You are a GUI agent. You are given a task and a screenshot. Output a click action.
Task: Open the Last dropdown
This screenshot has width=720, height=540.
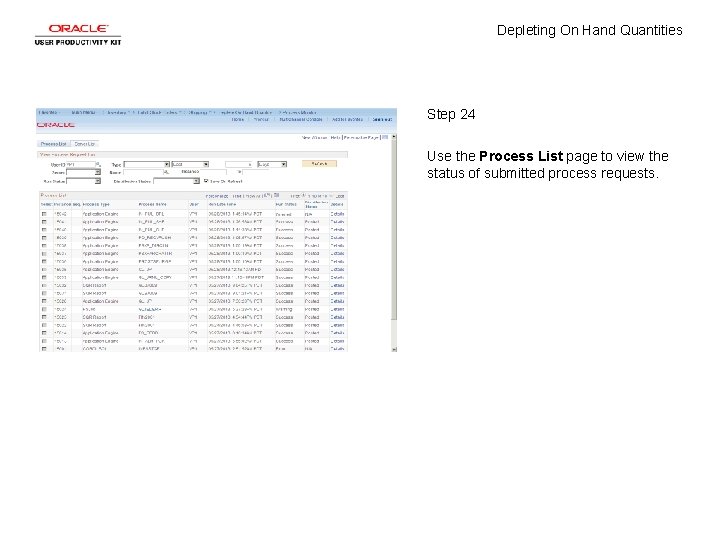[190, 164]
